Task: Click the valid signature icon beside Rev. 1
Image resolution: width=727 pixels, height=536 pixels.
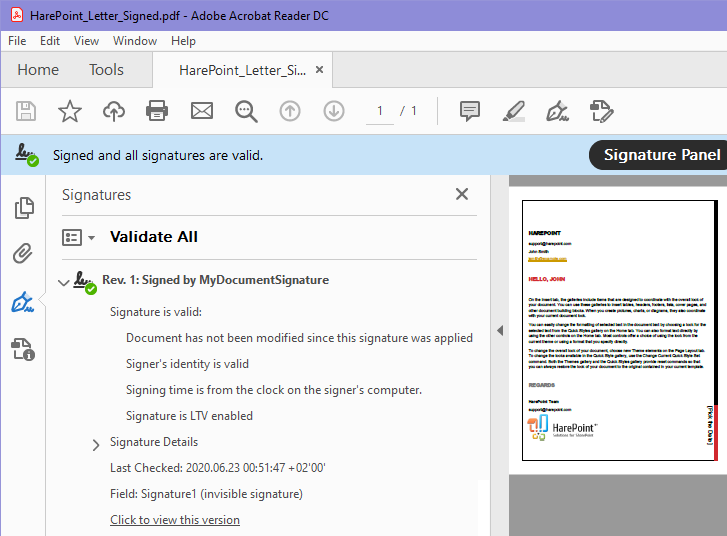Action: (x=85, y=282)
